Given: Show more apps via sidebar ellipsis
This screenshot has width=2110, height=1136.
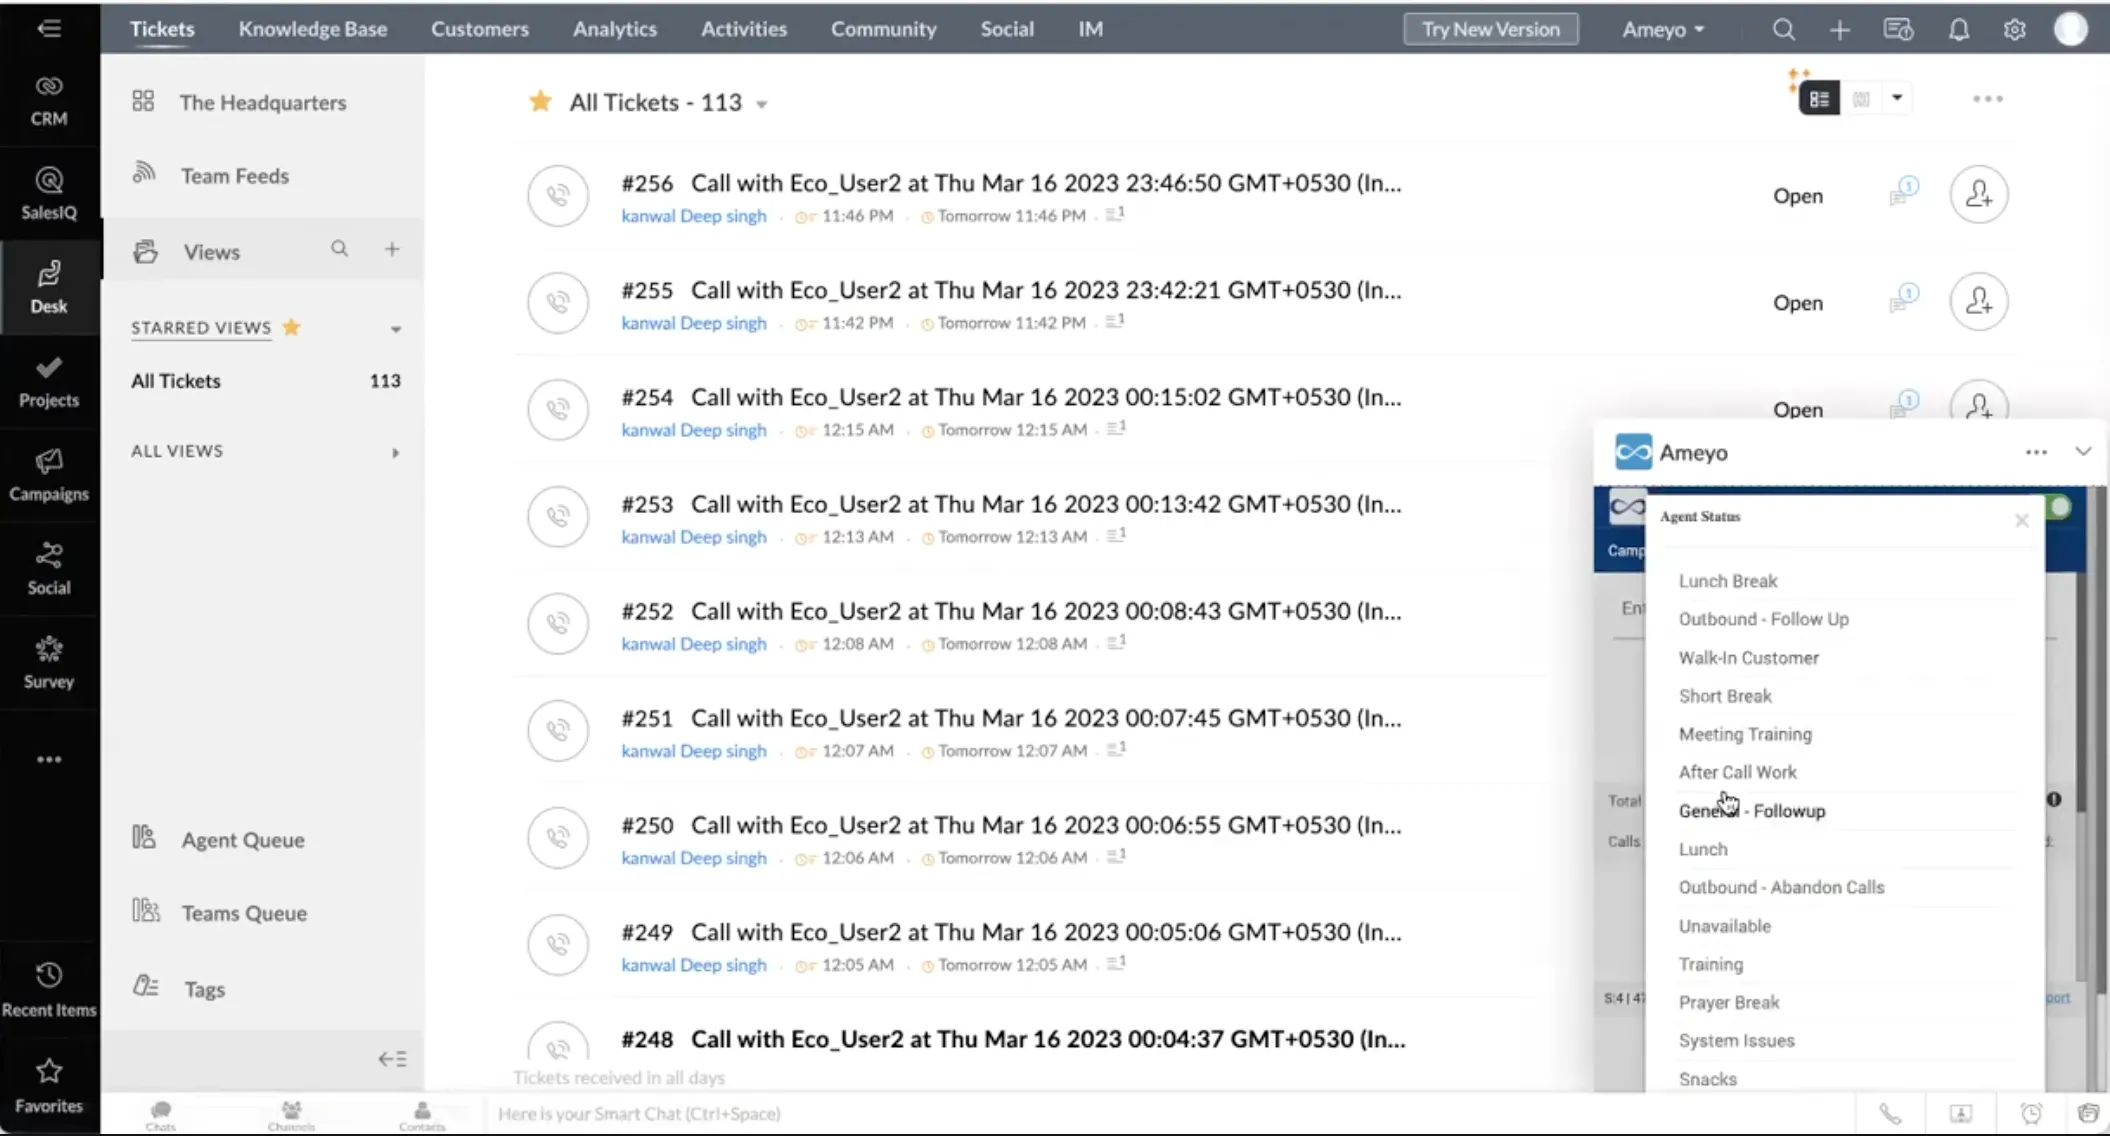Looking at the screenshot, I should click(x=49, y=760).
